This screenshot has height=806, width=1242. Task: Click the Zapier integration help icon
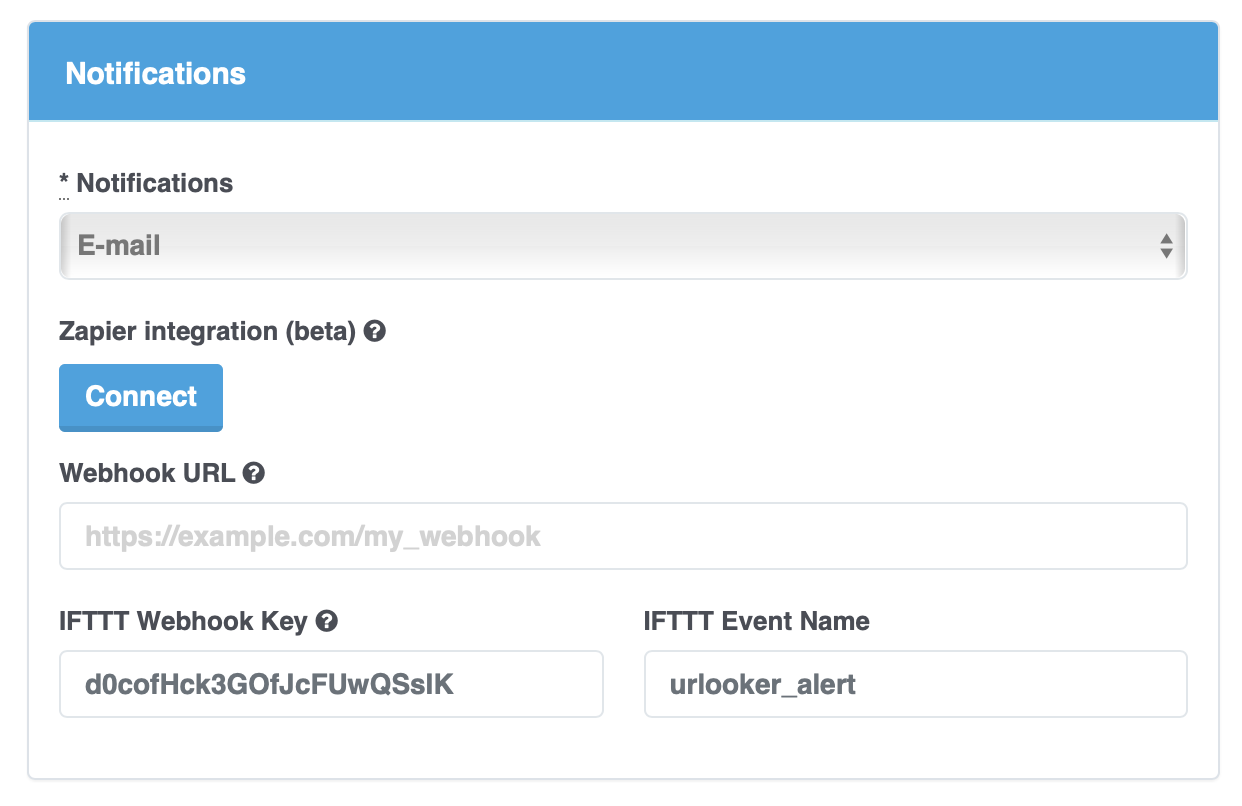click(x=375, y=331)
